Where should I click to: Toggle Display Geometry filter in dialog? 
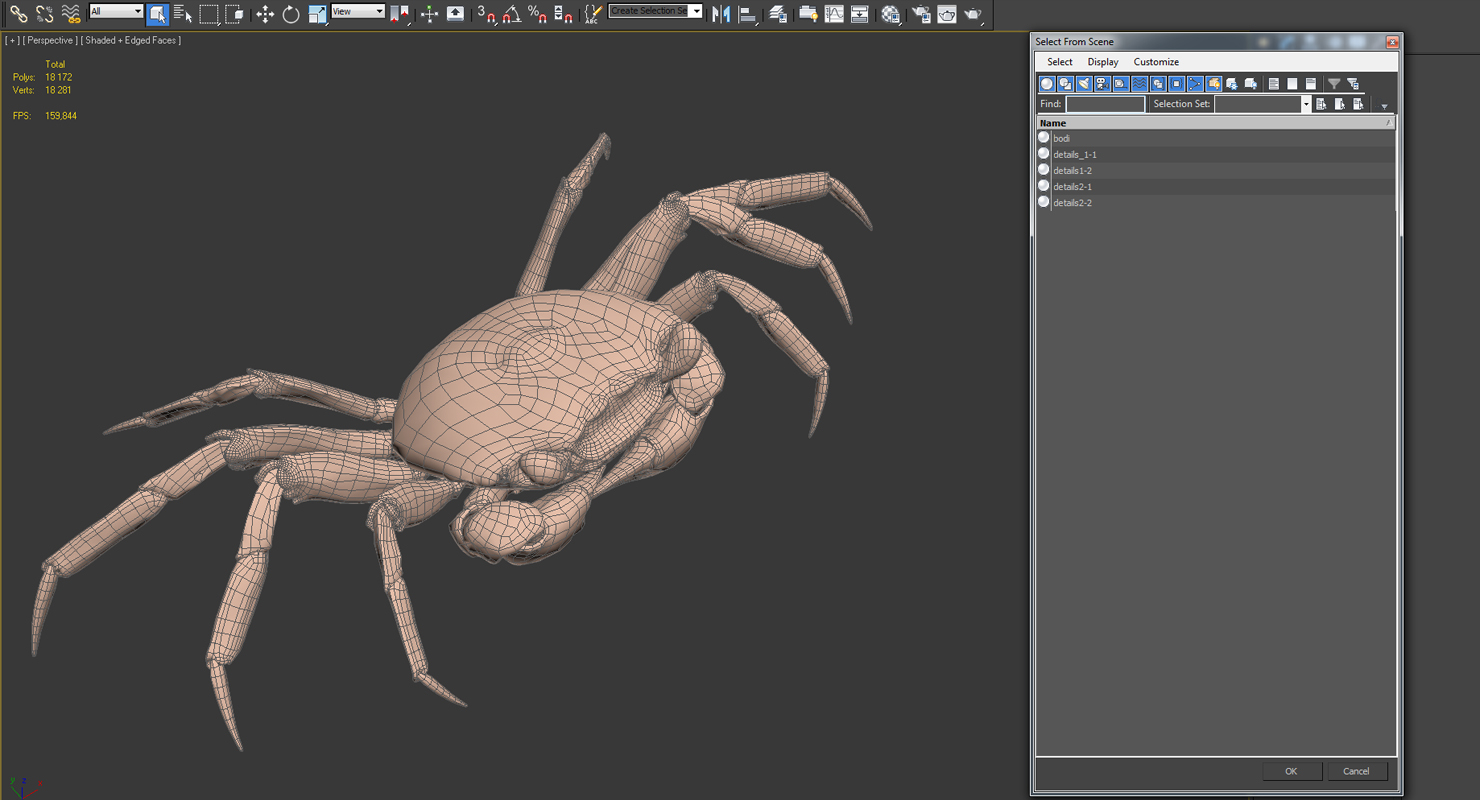click(1047, 84)
